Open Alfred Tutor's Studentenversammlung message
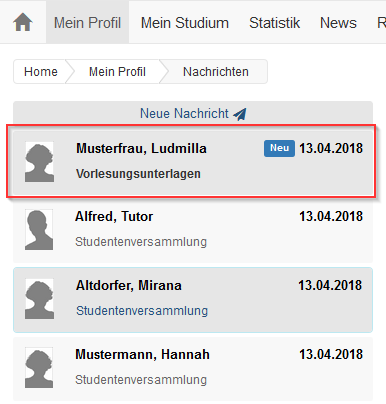This screenshot has height=404, width=386. click(x=193, y=230)
